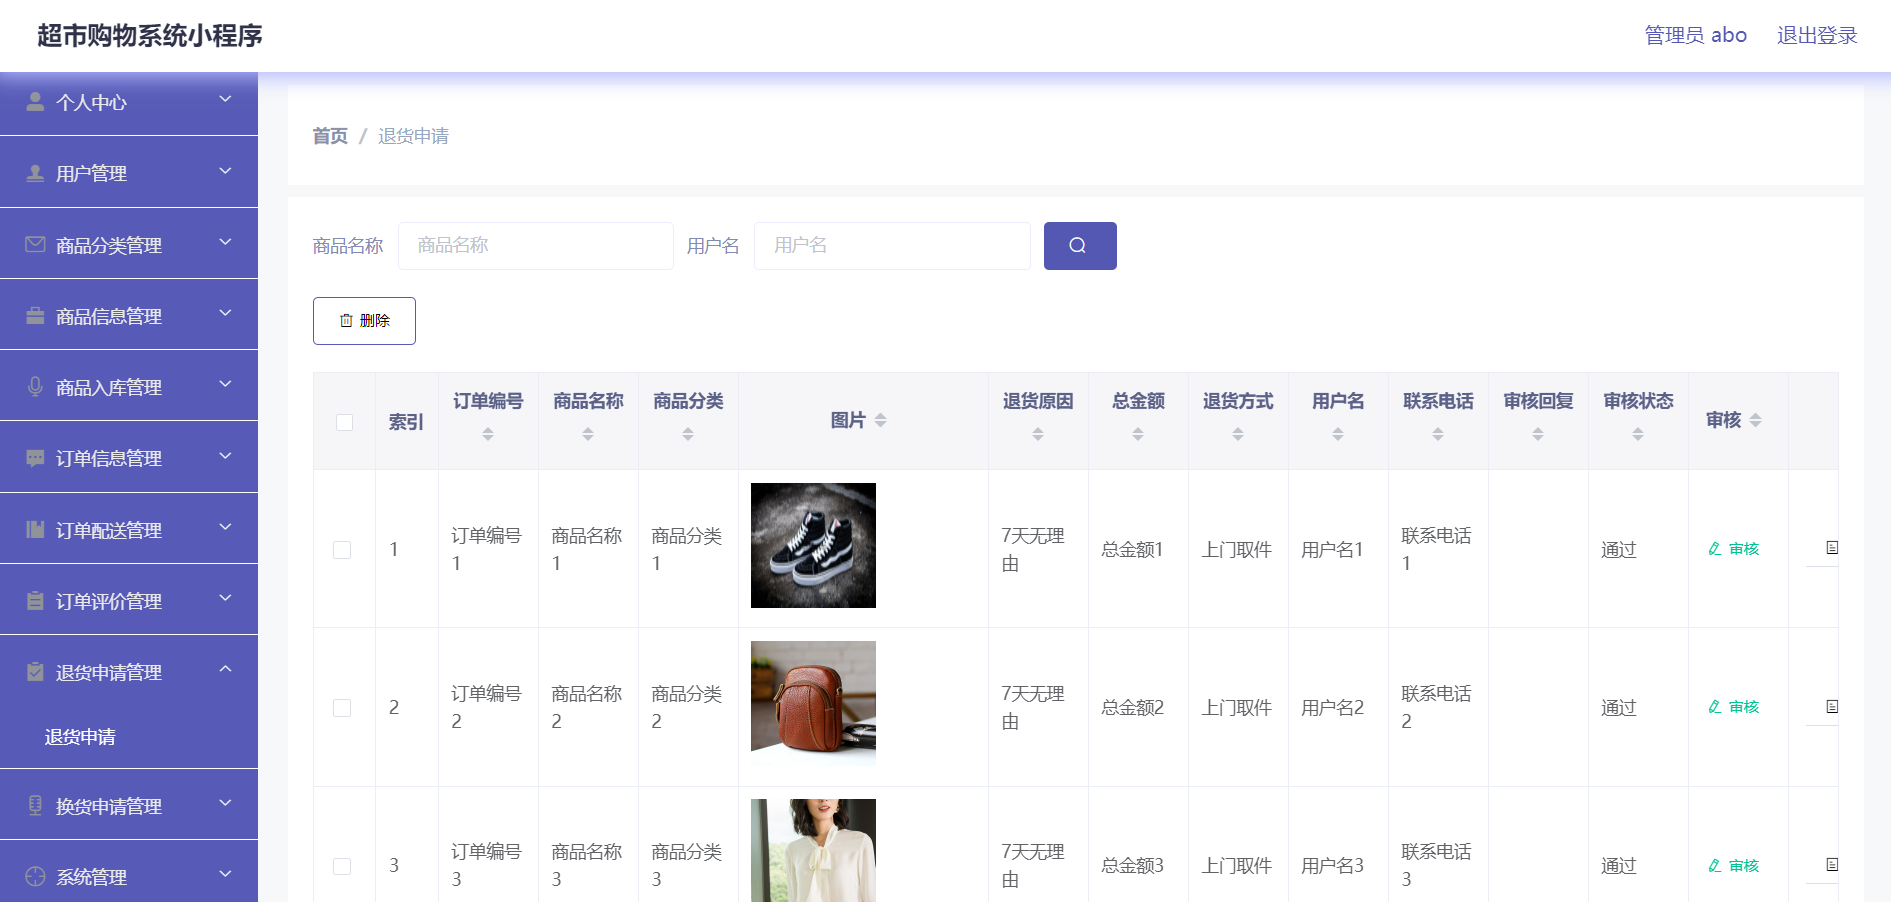
Task: Click the detail icon in row 1
Action: click(1832, 548)
